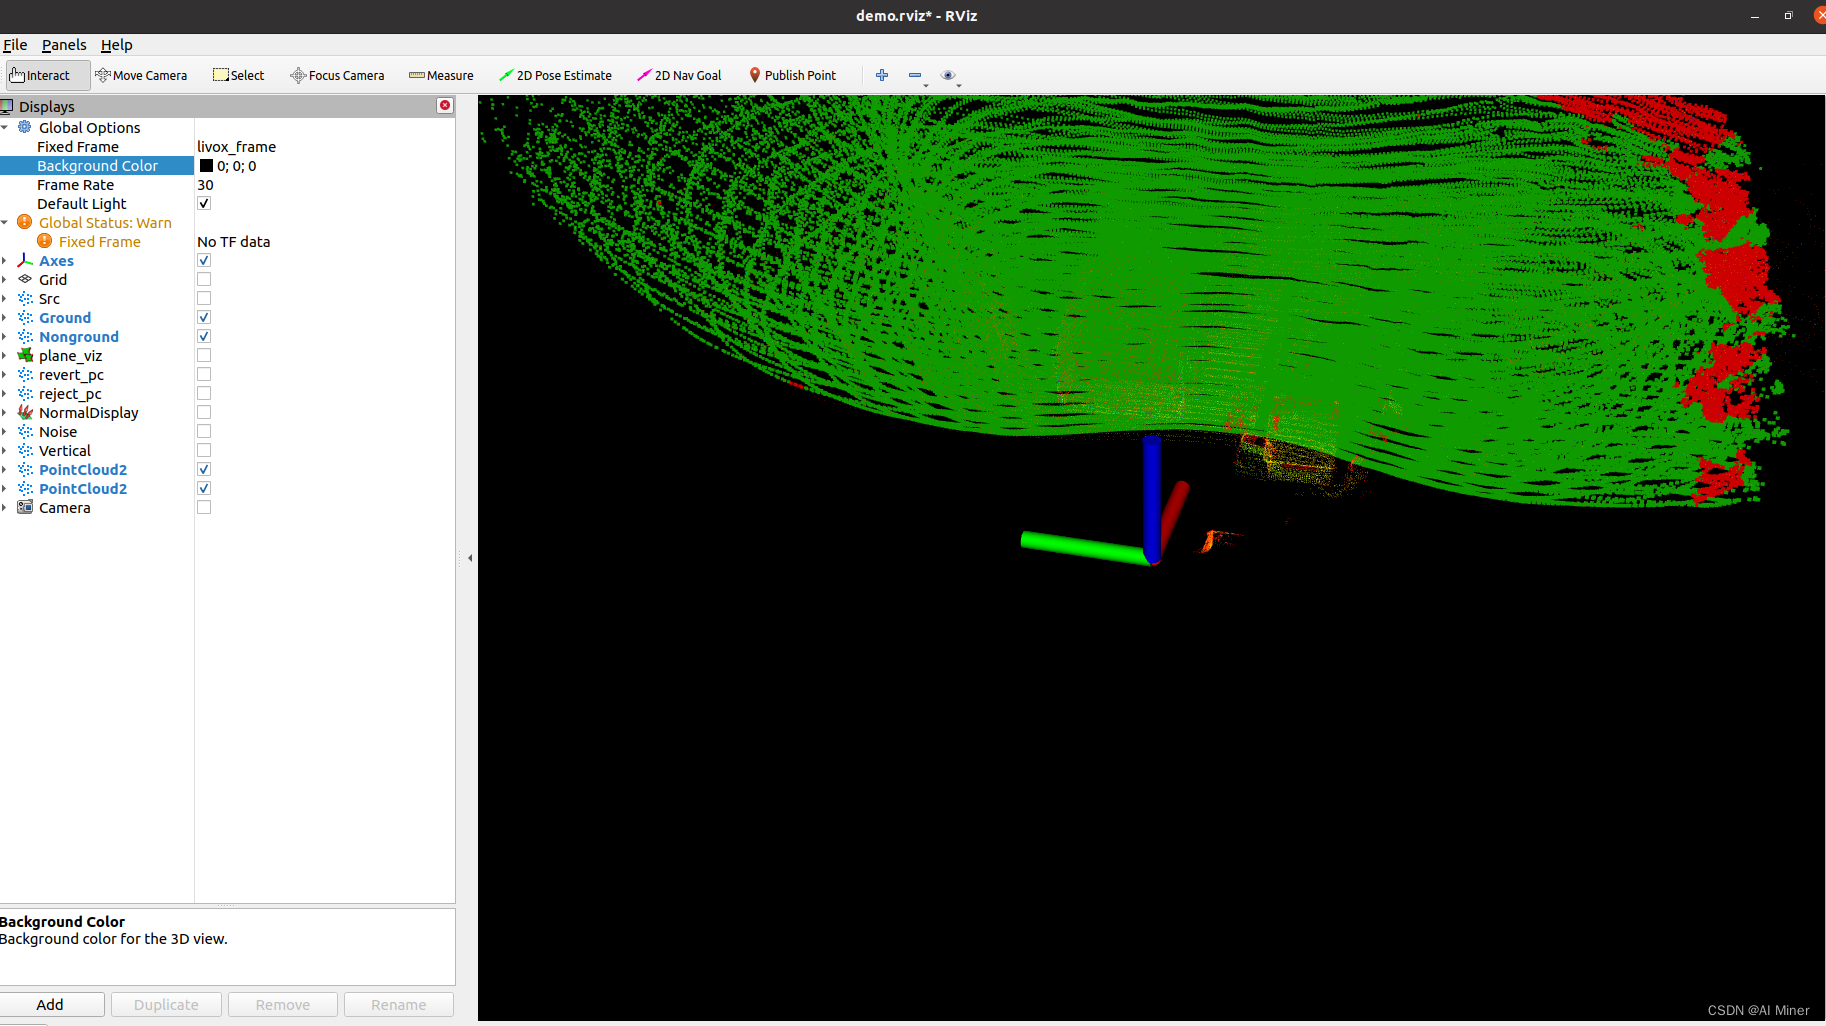The width and height of the screenshot is (1826, 1026).
Task: Select the Frame Rate row
Action: pos(227,184)
